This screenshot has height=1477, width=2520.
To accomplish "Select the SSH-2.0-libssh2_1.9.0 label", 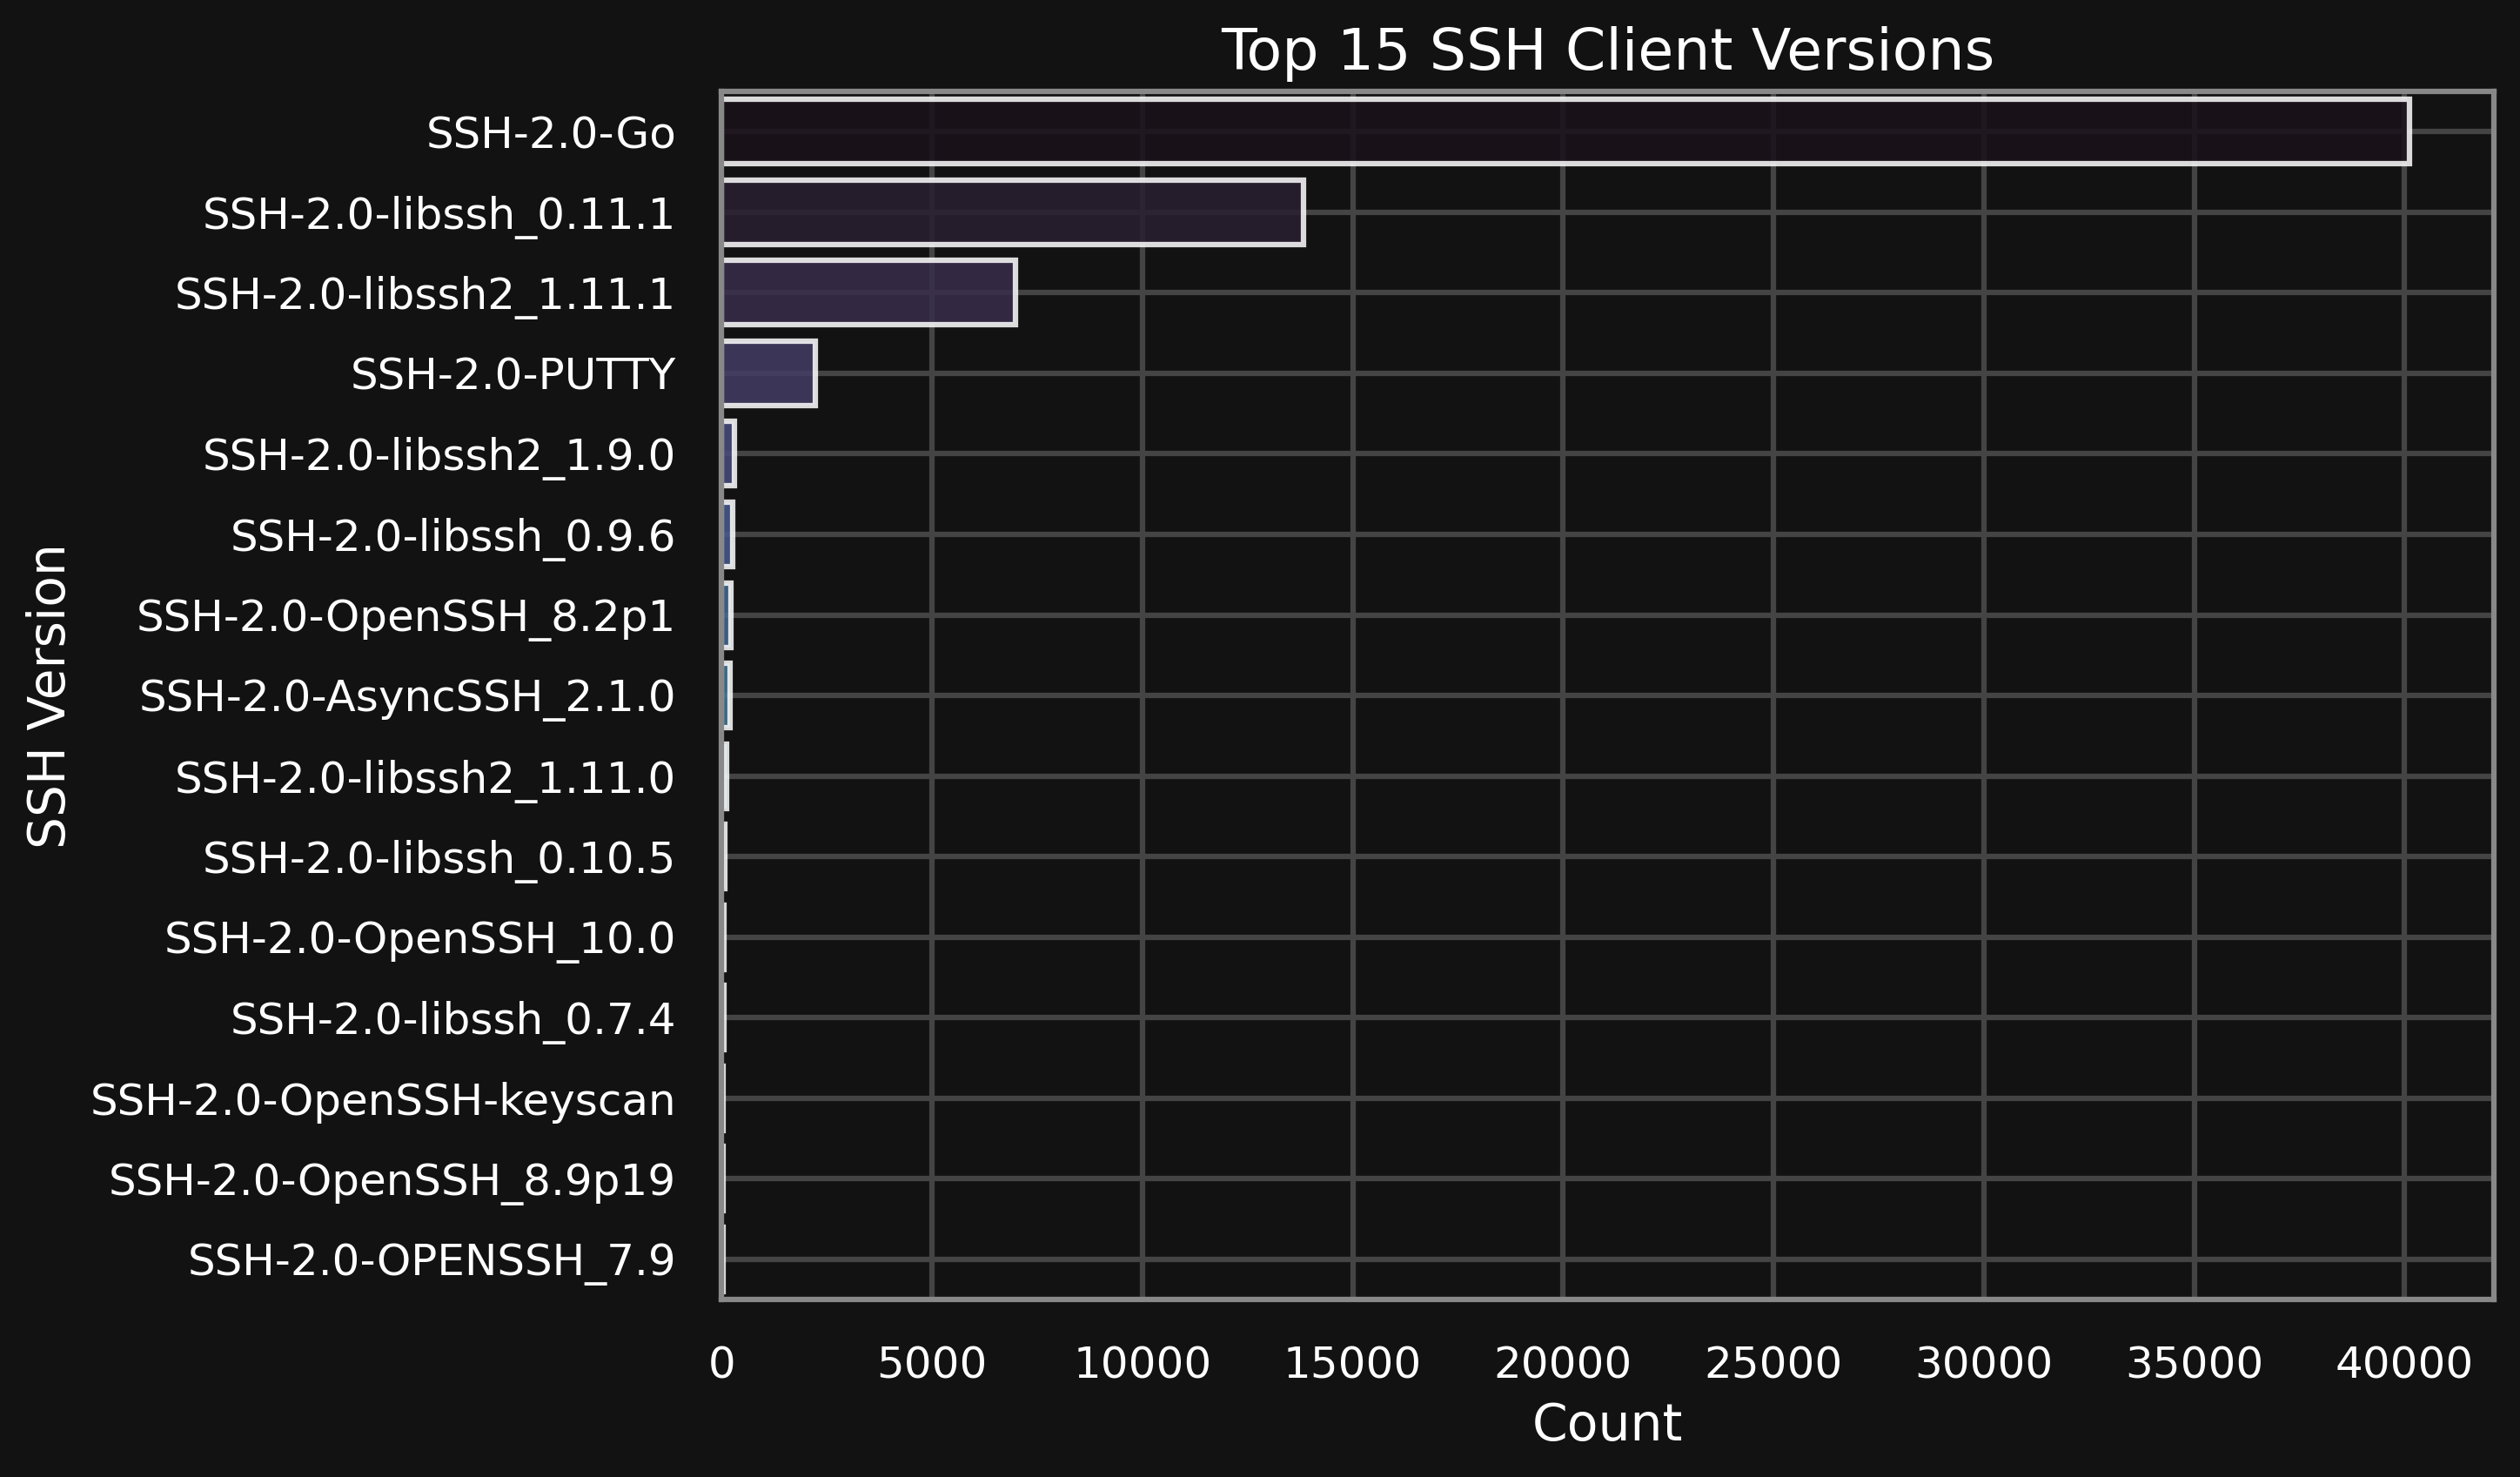I will [x=439, y=456].
